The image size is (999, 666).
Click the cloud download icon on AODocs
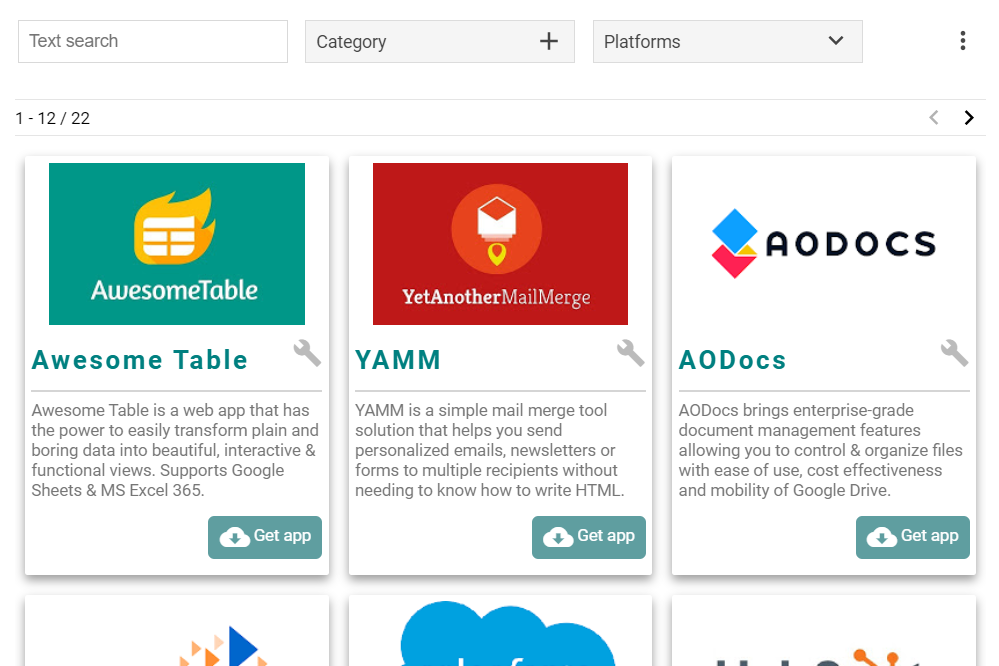click(882, 537)
